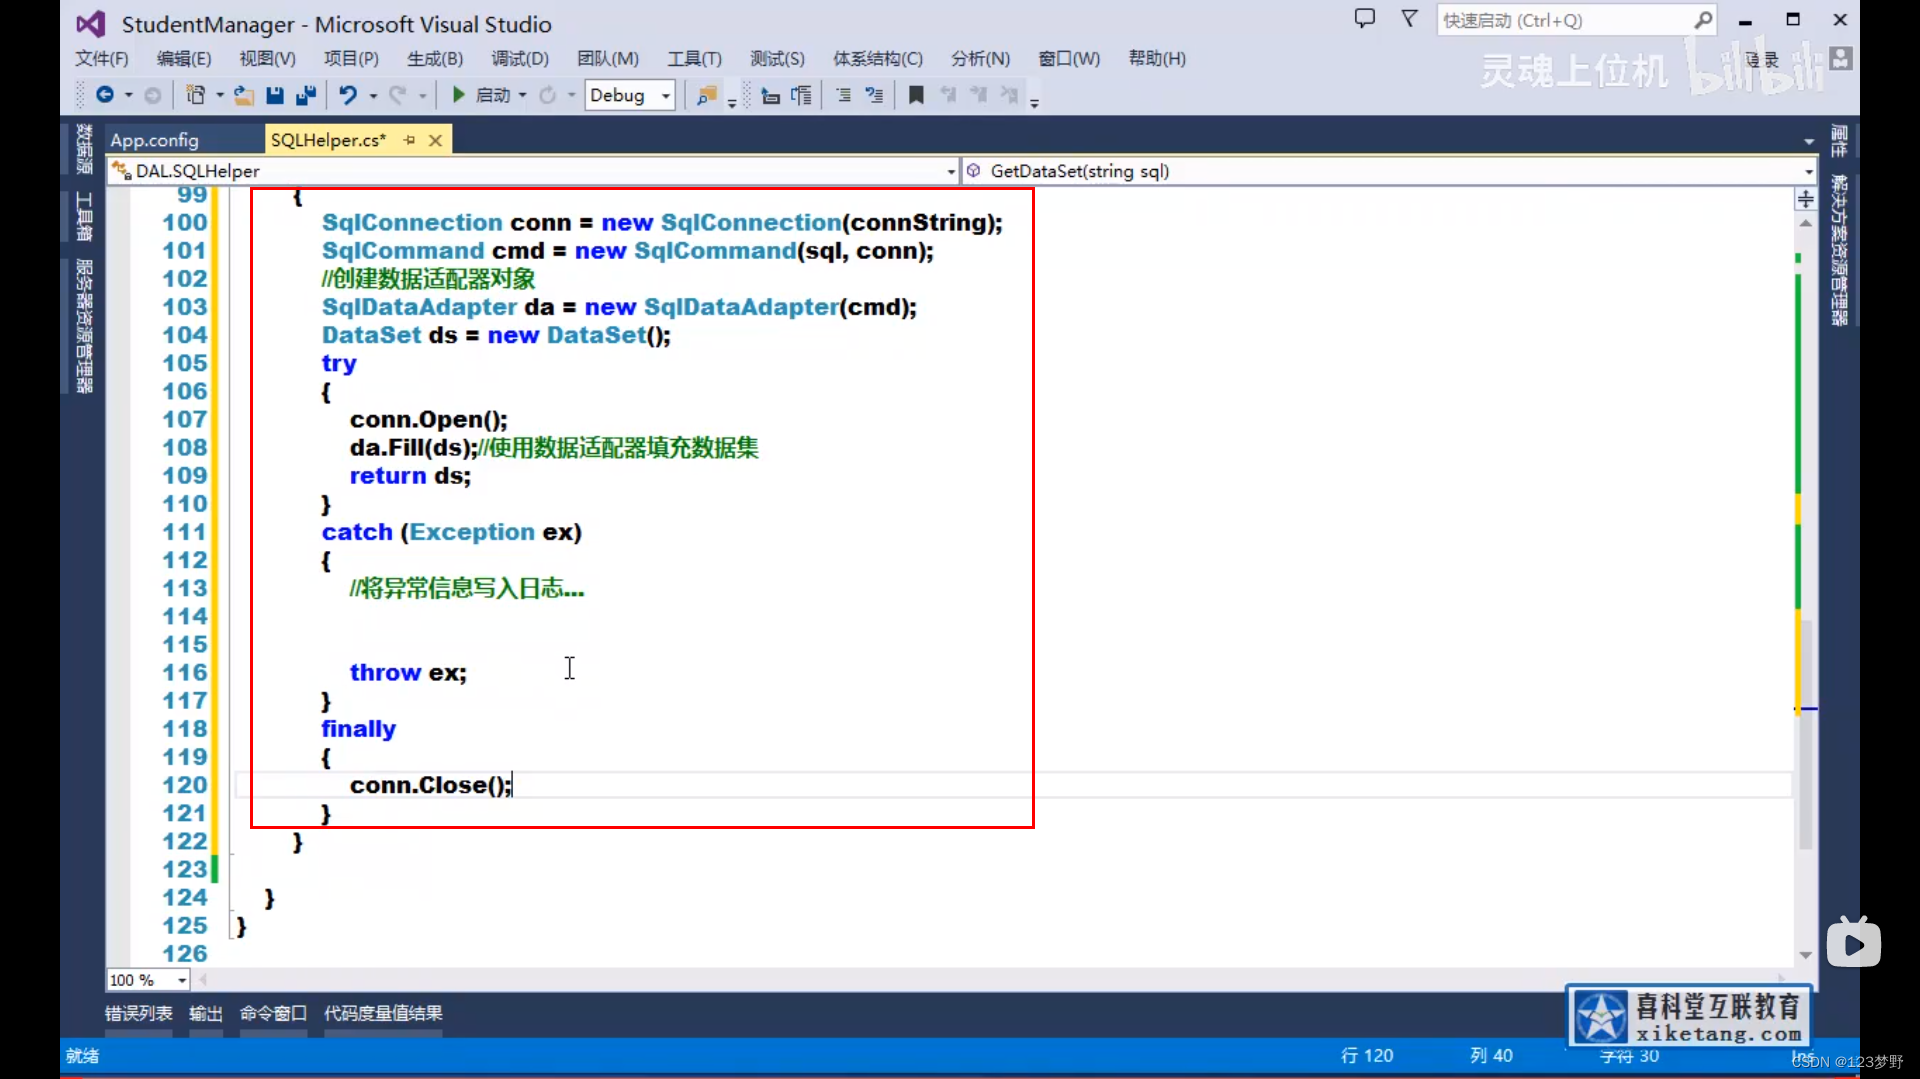Click the editor split window handle
1920x1079 pixels.
pos(1805,199)
